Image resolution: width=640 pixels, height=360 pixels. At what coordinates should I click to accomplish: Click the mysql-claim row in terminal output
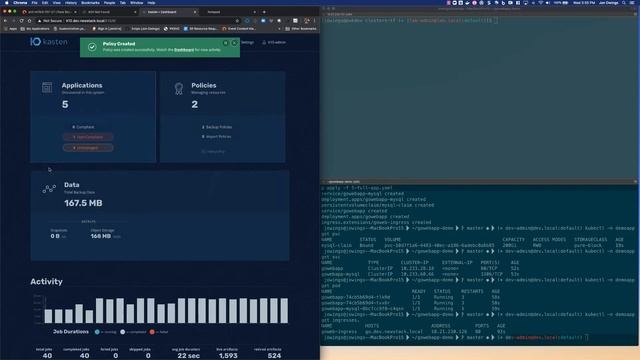tap(473, 245)
